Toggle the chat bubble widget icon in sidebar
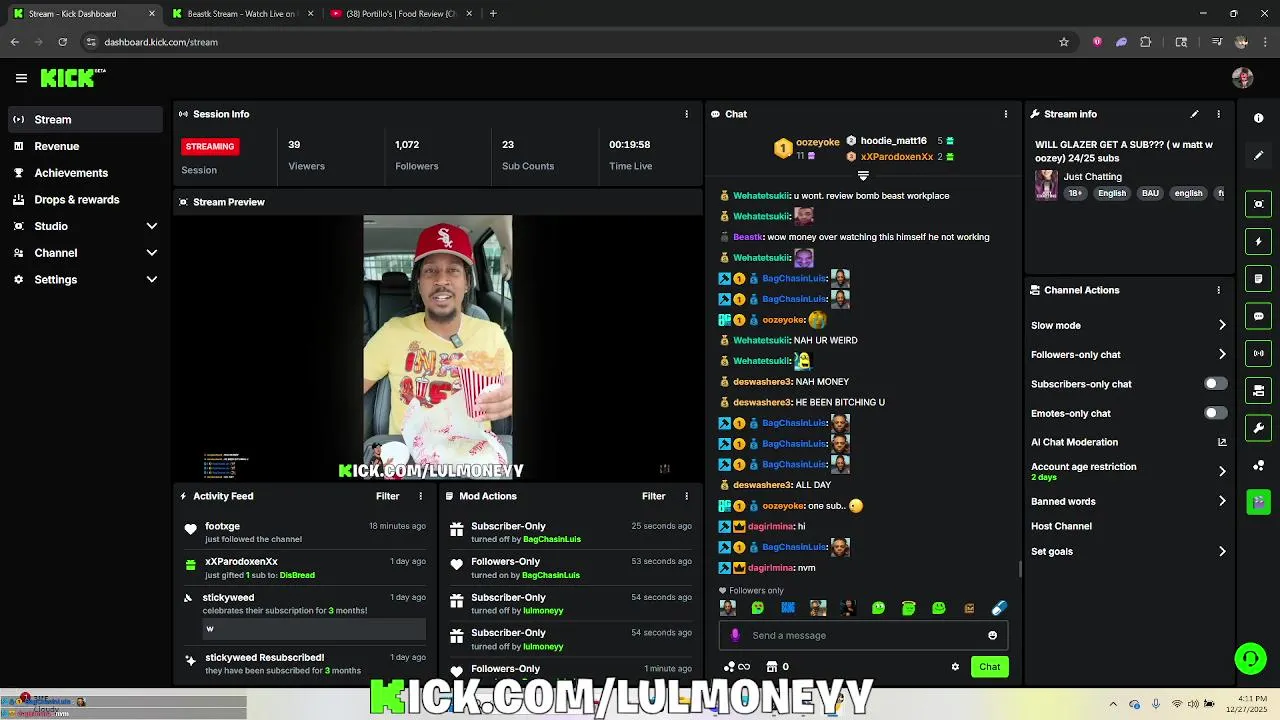The width and height of the screenshot is (1280, 720). 1259,316
